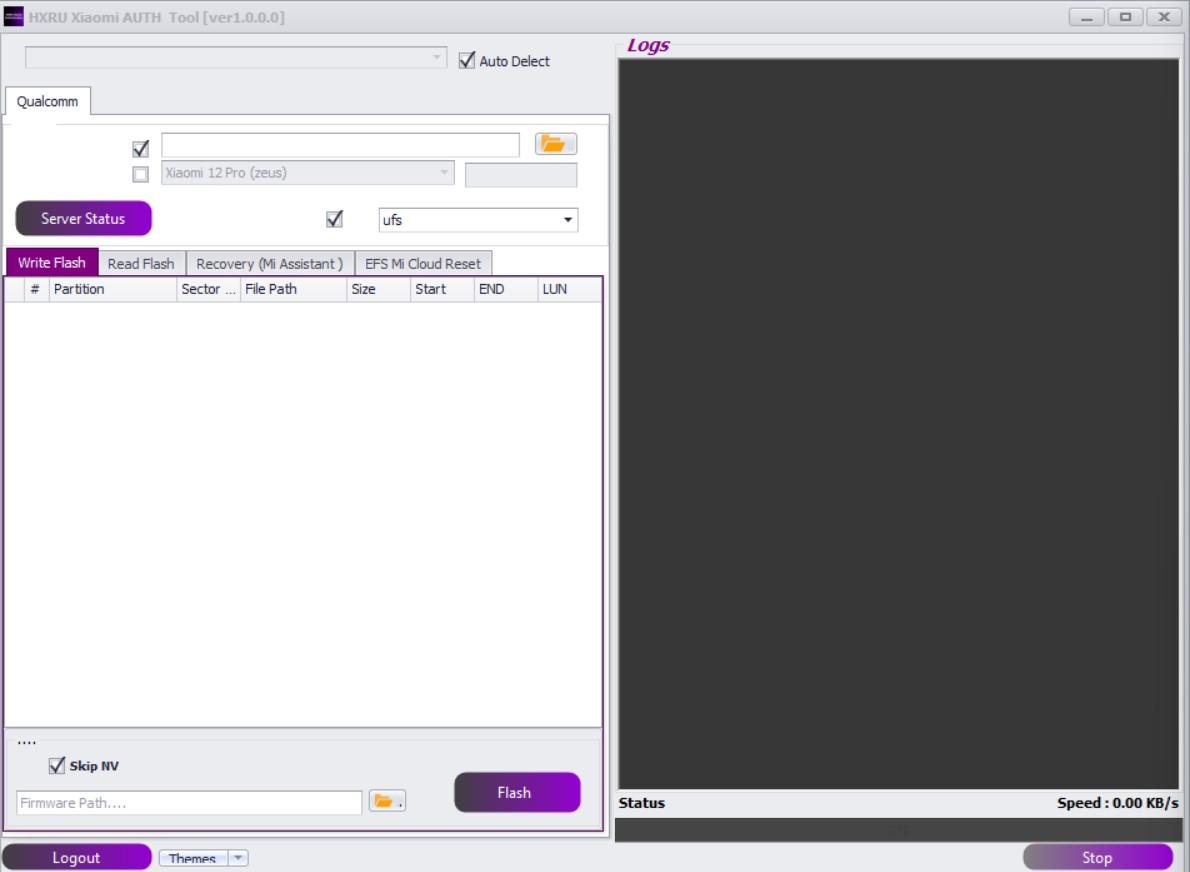
Task: Click the # column header
Action: [35, 289]
